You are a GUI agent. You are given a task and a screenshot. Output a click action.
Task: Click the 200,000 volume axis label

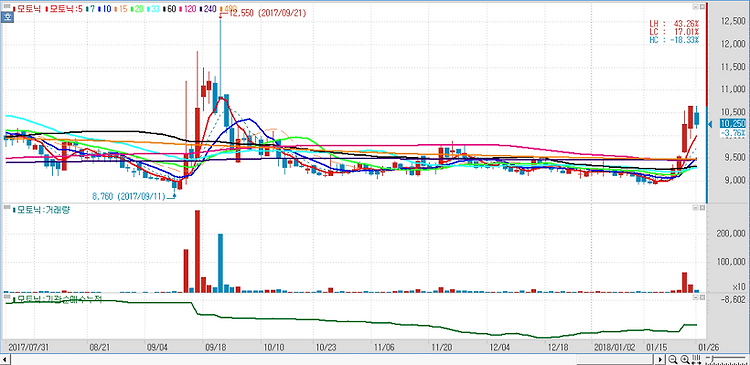point(732,233)
